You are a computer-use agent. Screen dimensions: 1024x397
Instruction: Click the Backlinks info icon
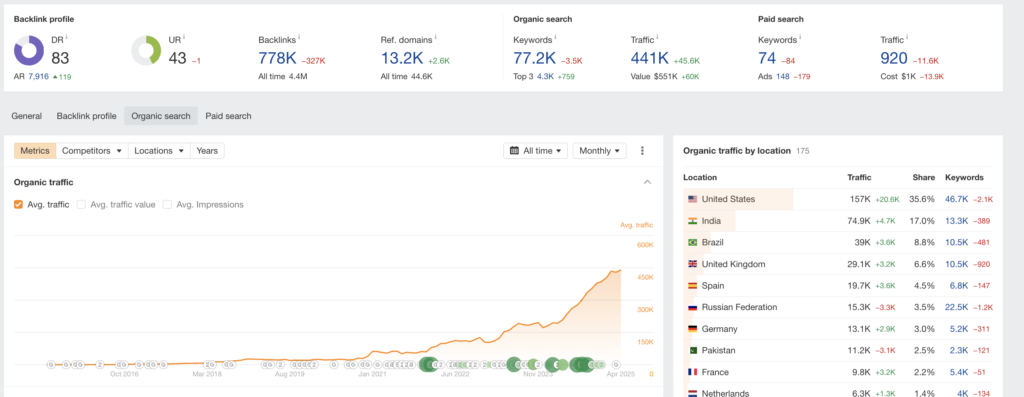coord(298,38)
